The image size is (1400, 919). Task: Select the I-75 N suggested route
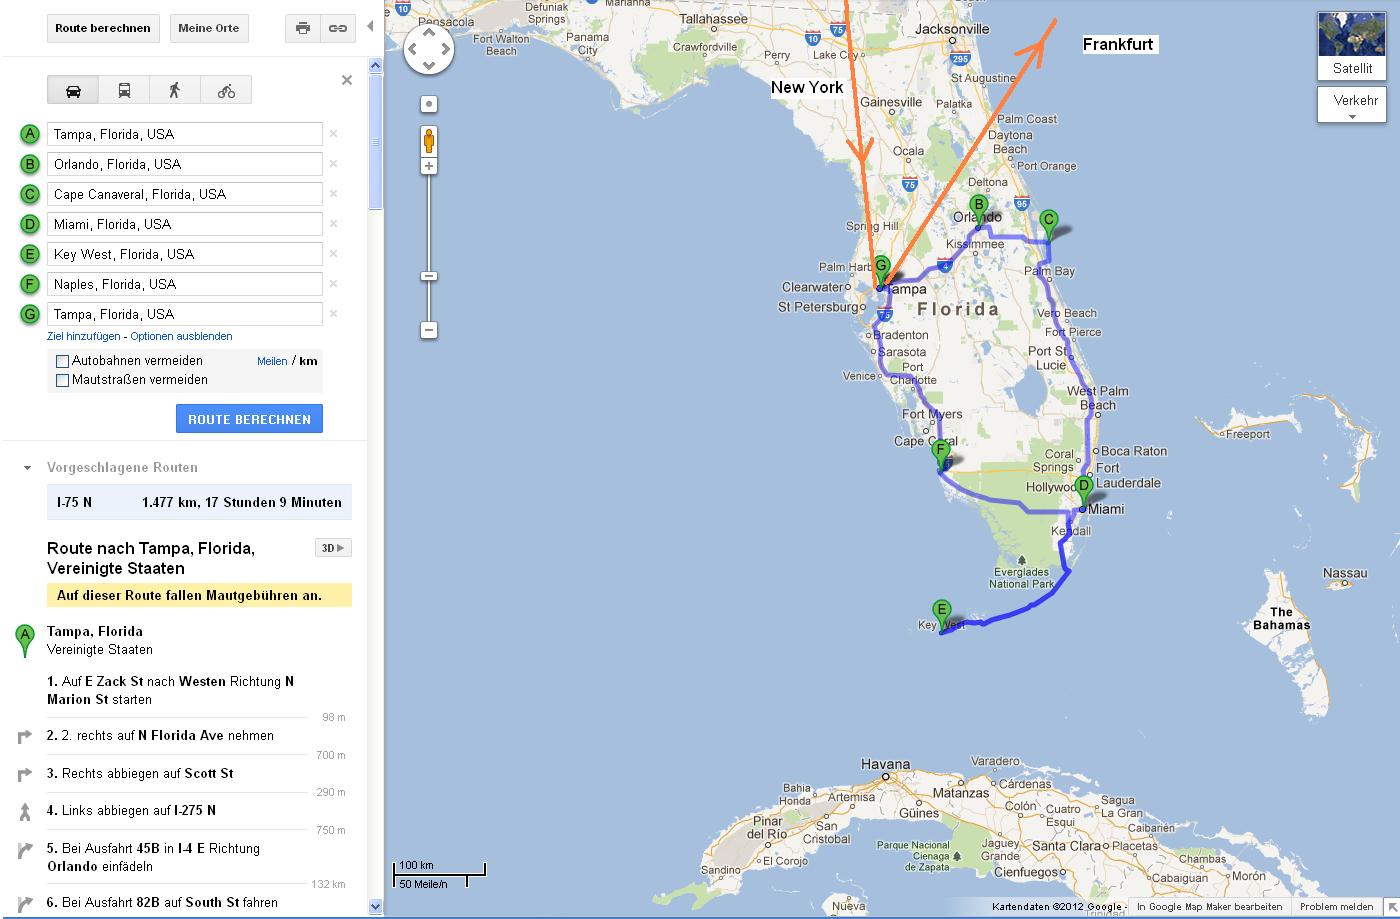click(199, 502)
